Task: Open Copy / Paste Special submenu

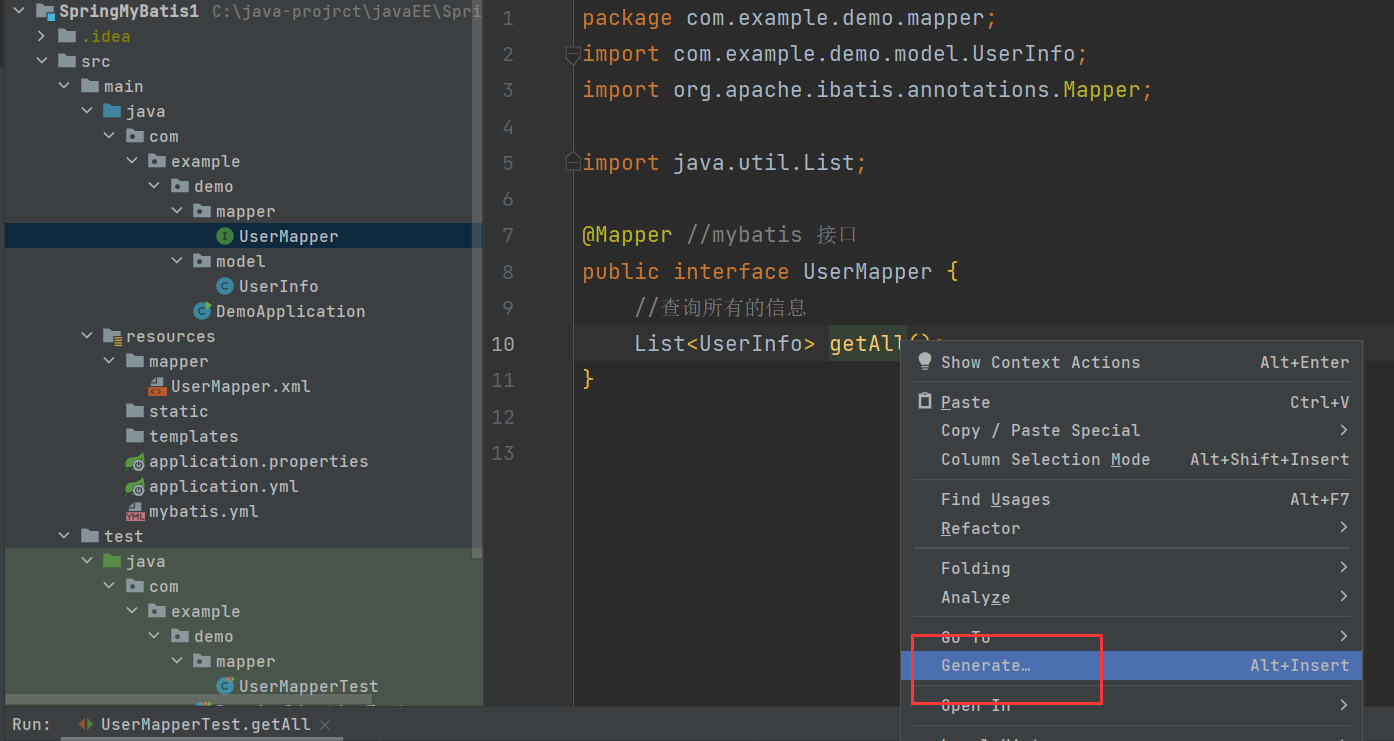Action: tap(1132, 430)
